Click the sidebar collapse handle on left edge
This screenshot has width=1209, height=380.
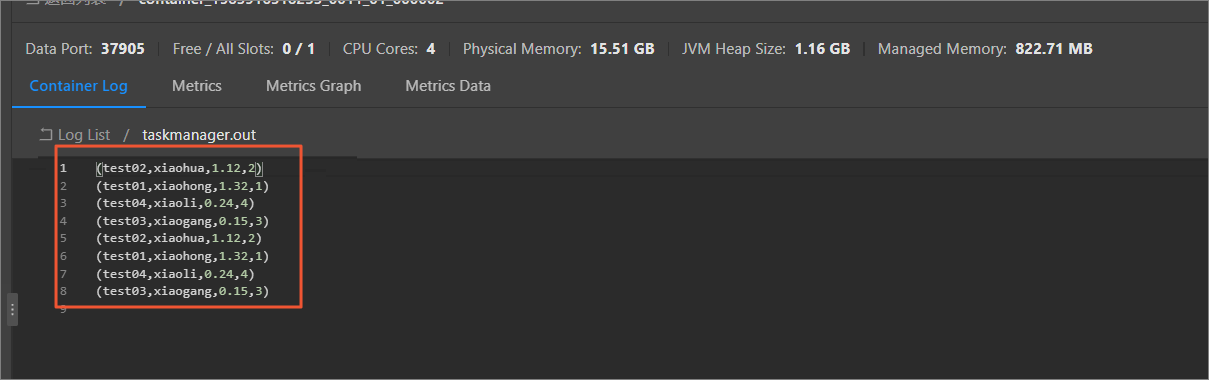coord(12,309)
